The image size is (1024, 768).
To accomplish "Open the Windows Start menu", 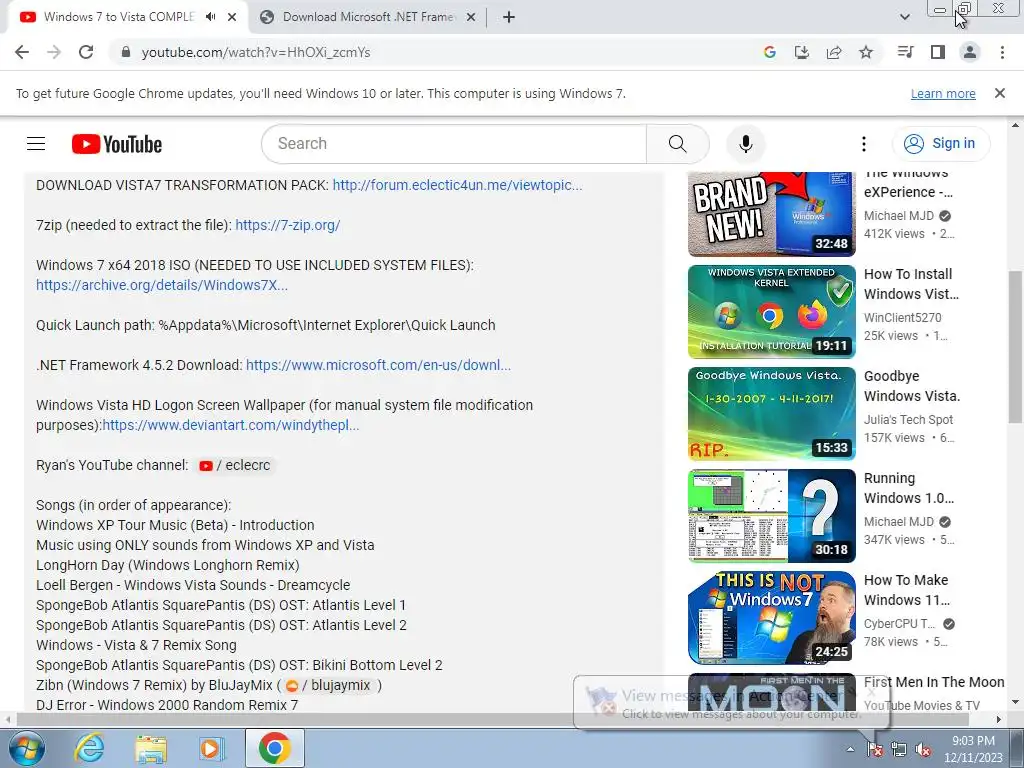I will [27, 748].
